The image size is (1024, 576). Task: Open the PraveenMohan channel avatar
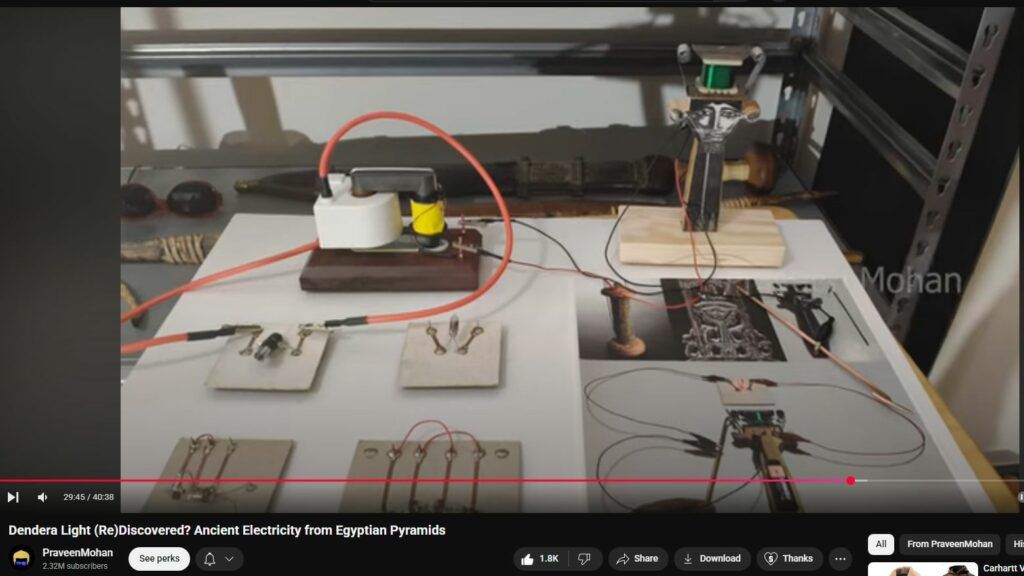pyautogui.click(x=21, y=559)
